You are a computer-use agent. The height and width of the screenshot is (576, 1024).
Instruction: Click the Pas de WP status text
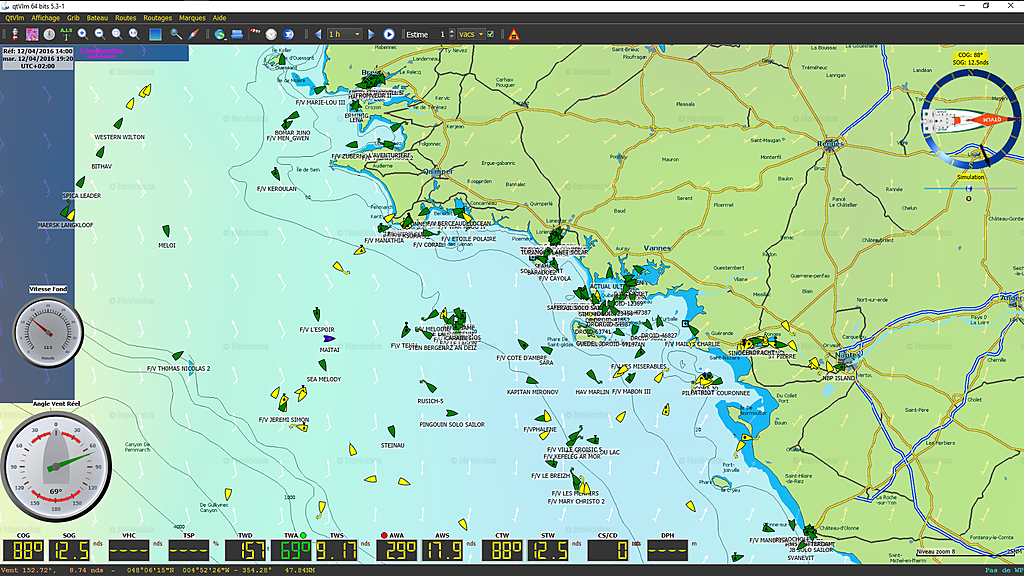click(1004, 570)
